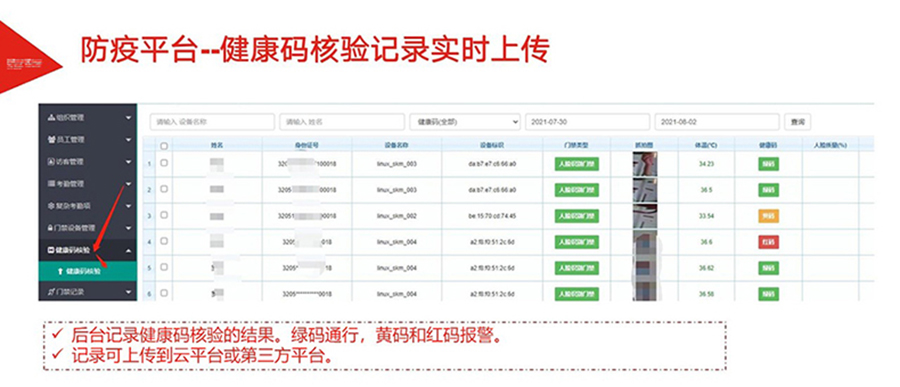Collapse the 健康码核验 menu using its chevron
The height and width of the screenshot is (387, 900).
tap(128, 250)
